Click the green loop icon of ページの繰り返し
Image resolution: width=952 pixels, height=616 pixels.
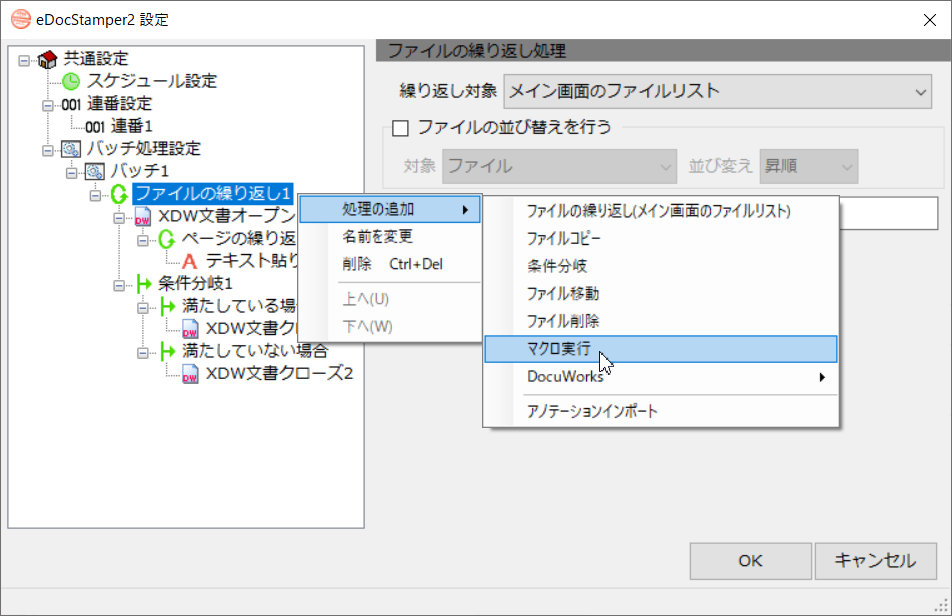[x=166, y=239]
